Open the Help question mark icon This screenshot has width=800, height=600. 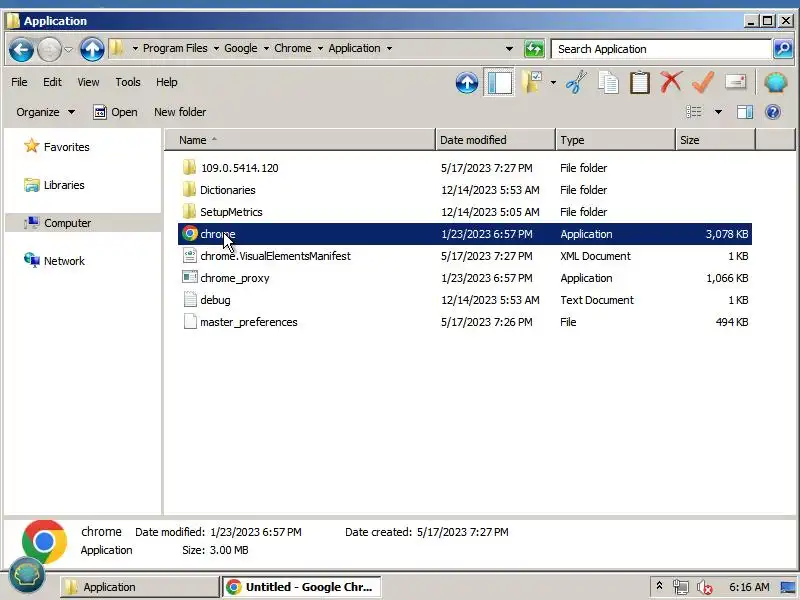point(773,112)
